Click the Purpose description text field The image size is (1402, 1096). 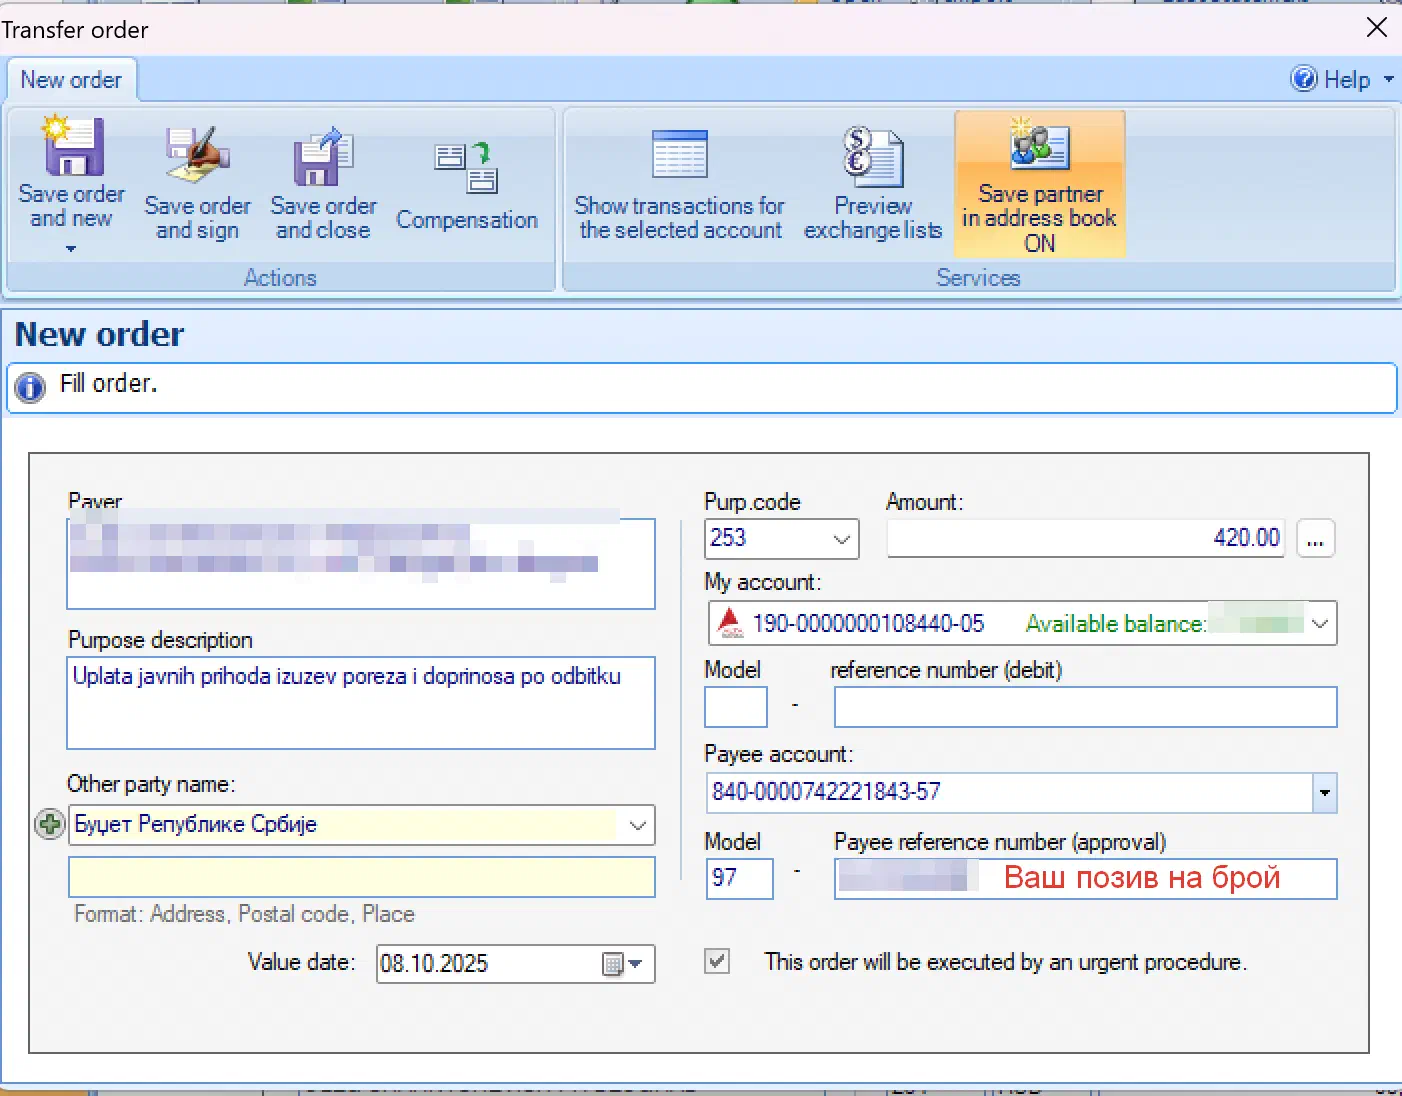tap(360, 702)
